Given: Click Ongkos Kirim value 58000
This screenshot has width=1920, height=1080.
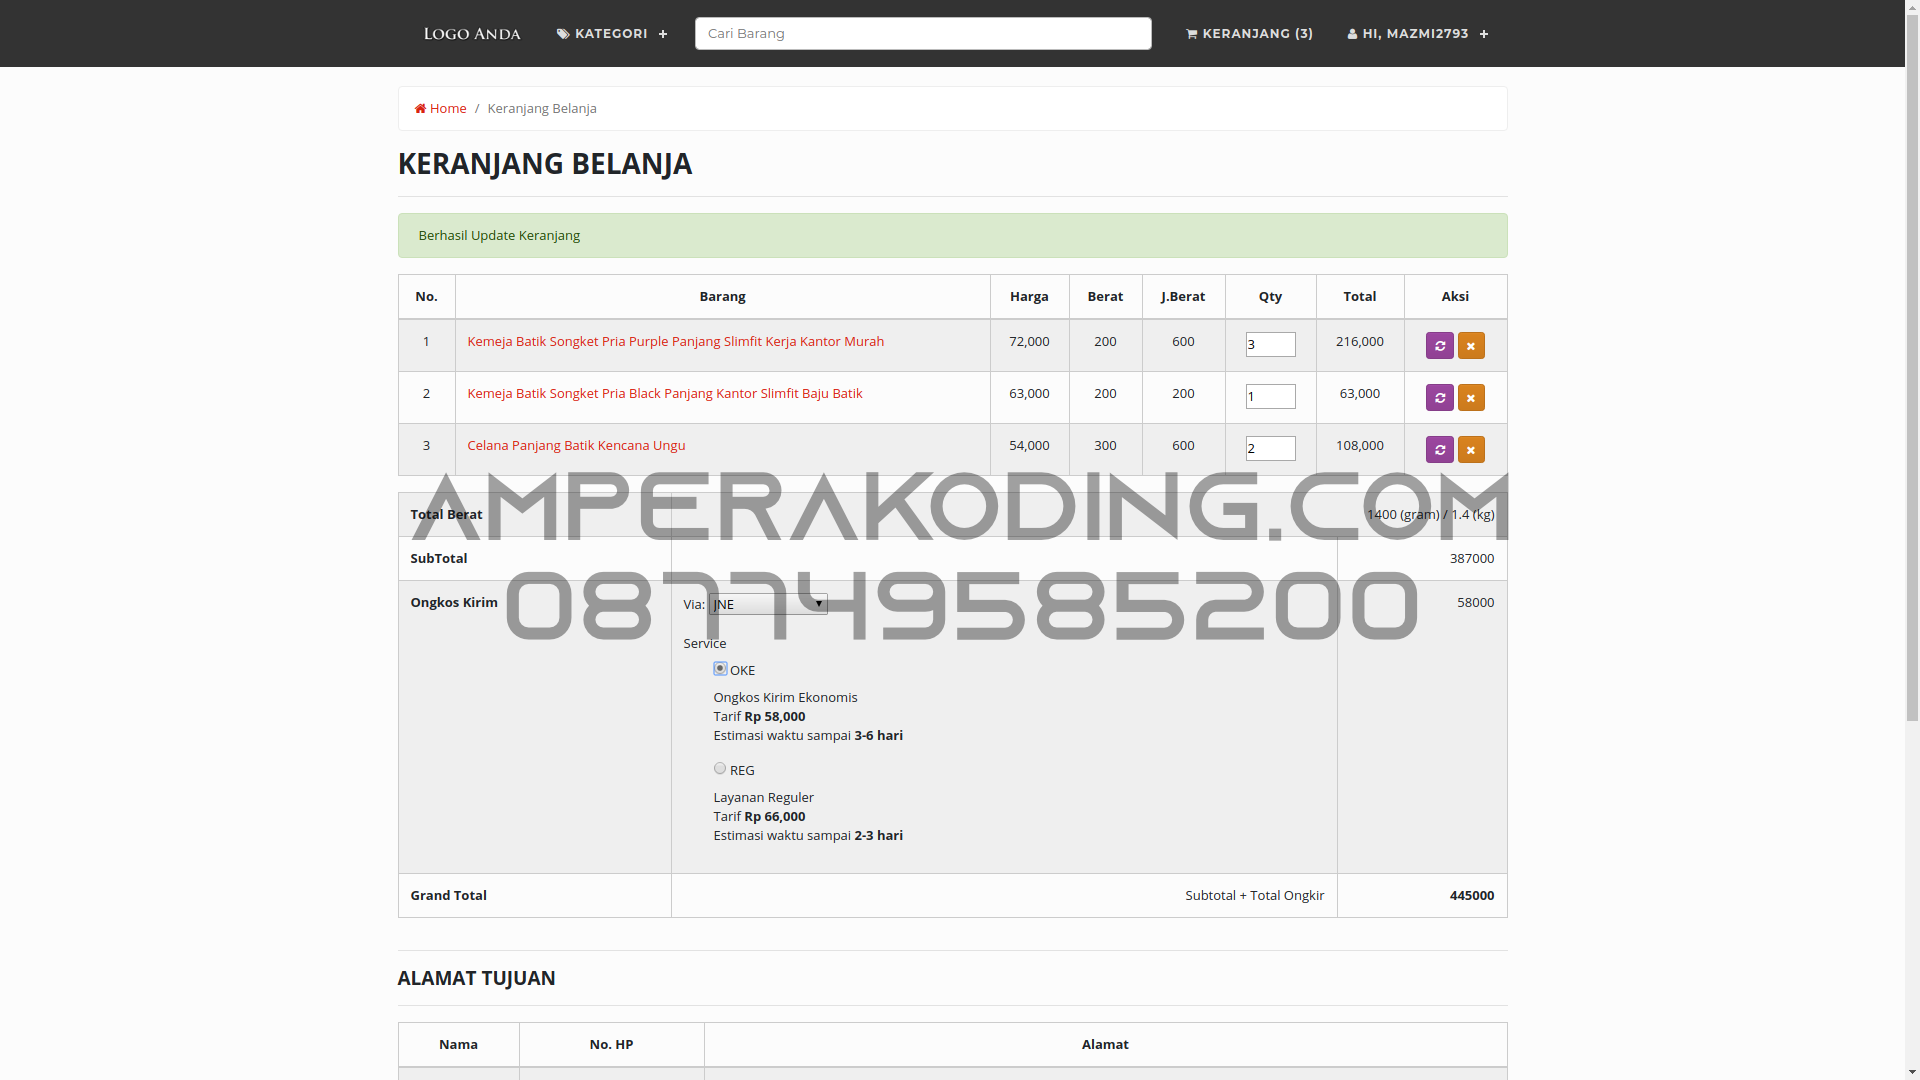Looking at the screenshot, I should [1476, 602].
